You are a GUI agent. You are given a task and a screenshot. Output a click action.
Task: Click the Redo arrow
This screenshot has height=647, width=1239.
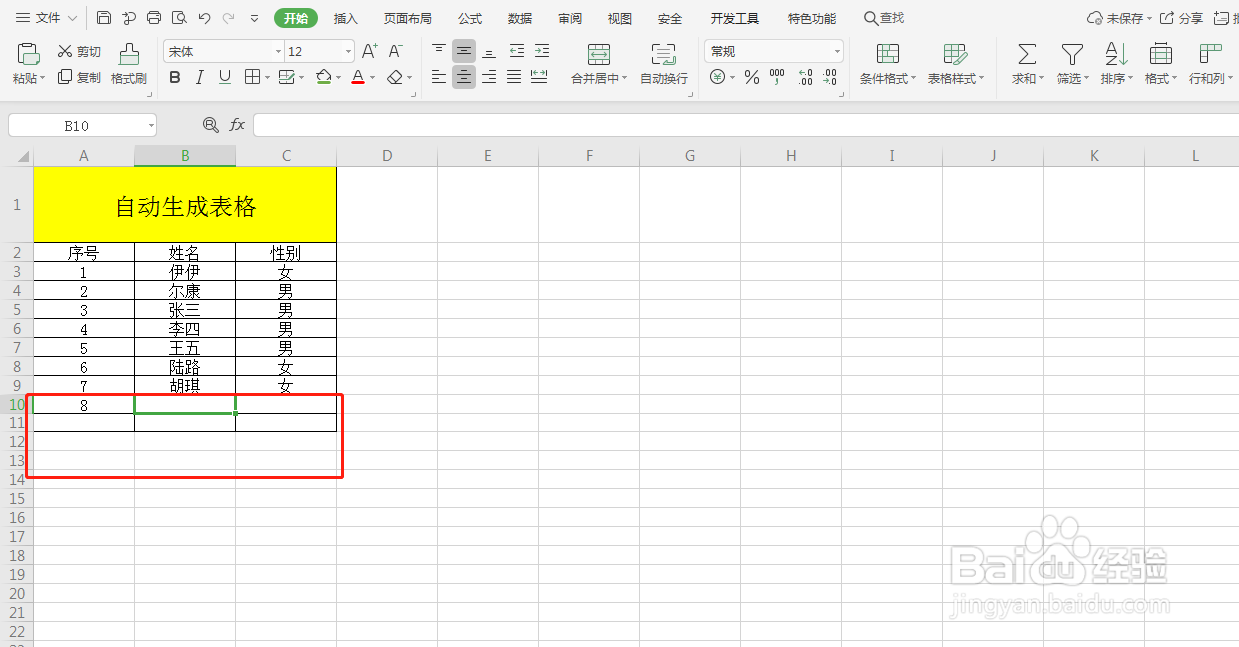(x=229, y=18)
